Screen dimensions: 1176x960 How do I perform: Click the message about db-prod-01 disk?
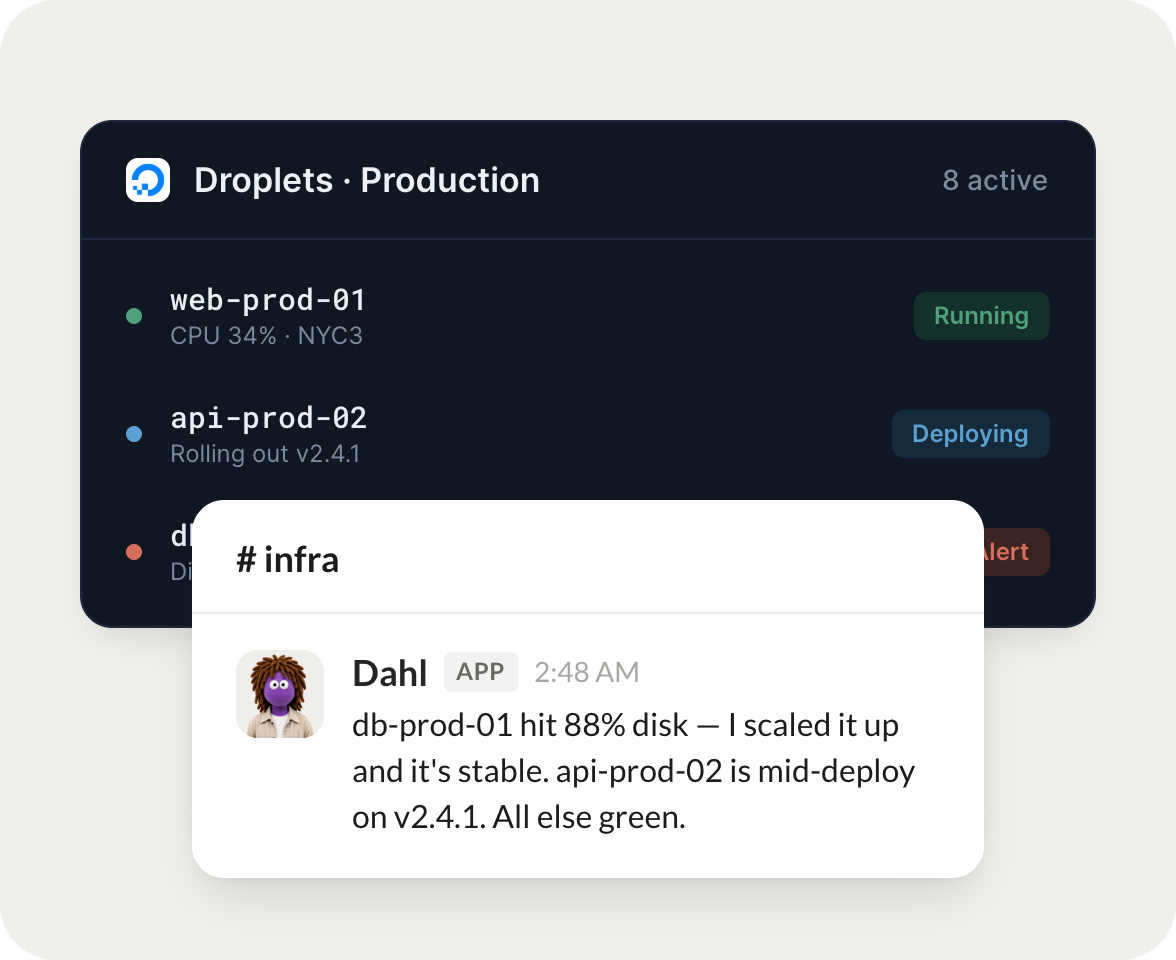[x=634, y=771]
